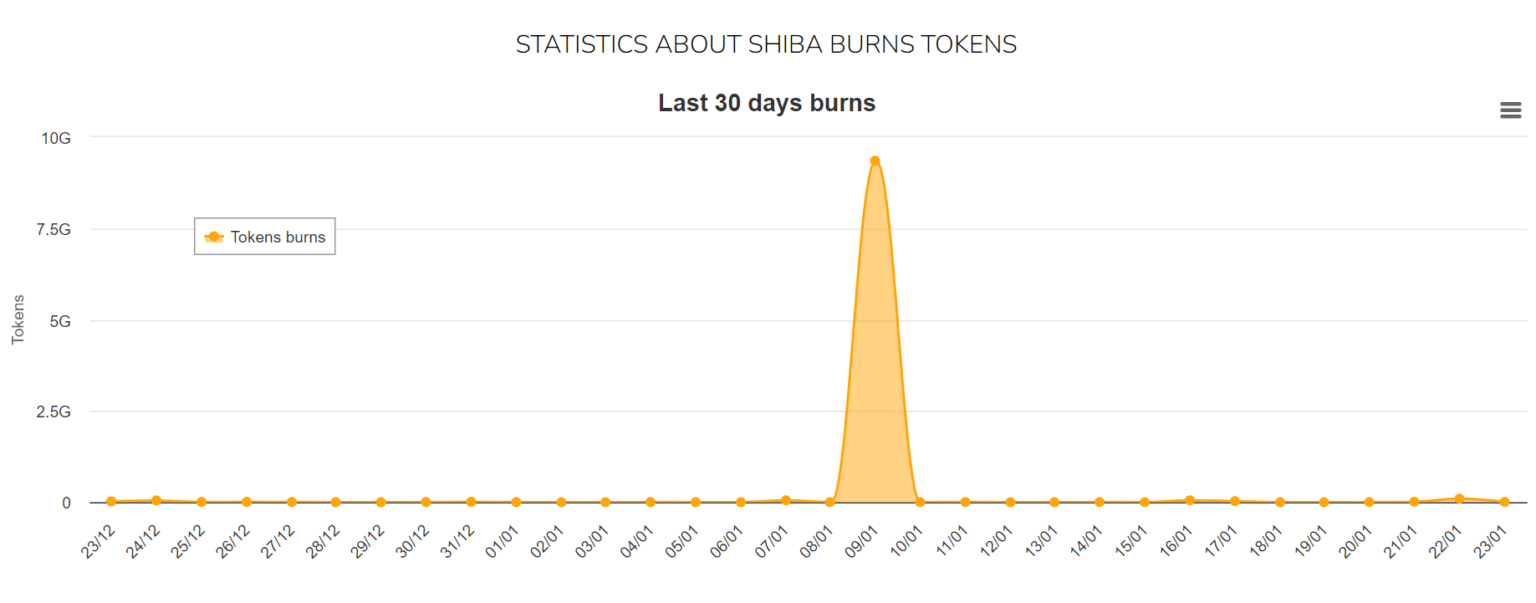Select the data point marker for 24/12

point(155,497)
